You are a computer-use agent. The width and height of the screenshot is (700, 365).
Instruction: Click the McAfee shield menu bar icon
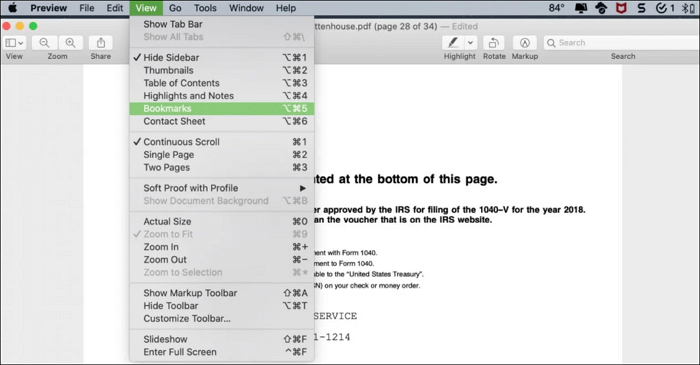(621, 8)
